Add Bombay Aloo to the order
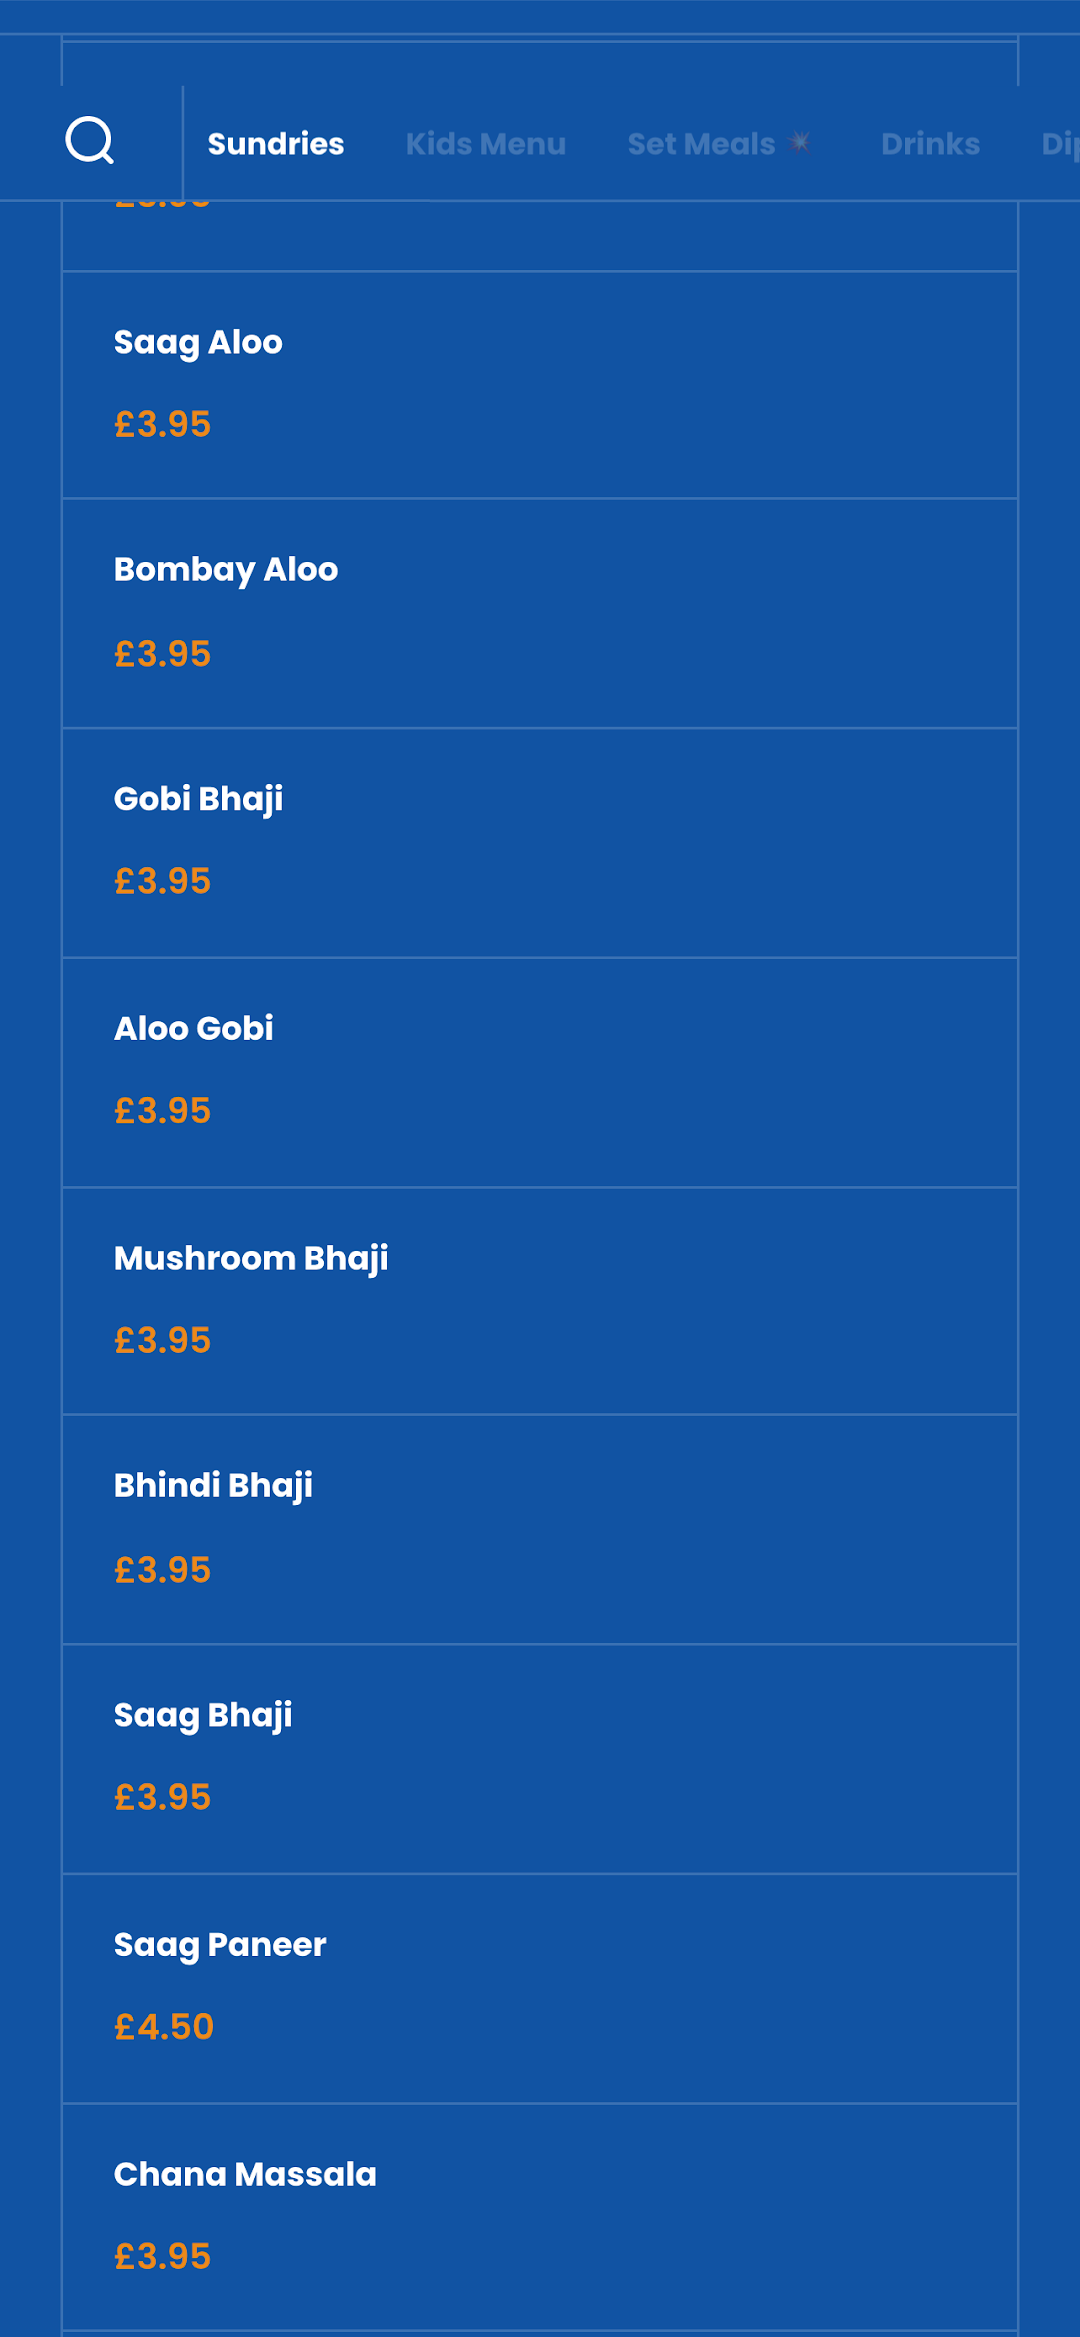The height and width of the screenshot is (2337, 1080). (540, 613)
